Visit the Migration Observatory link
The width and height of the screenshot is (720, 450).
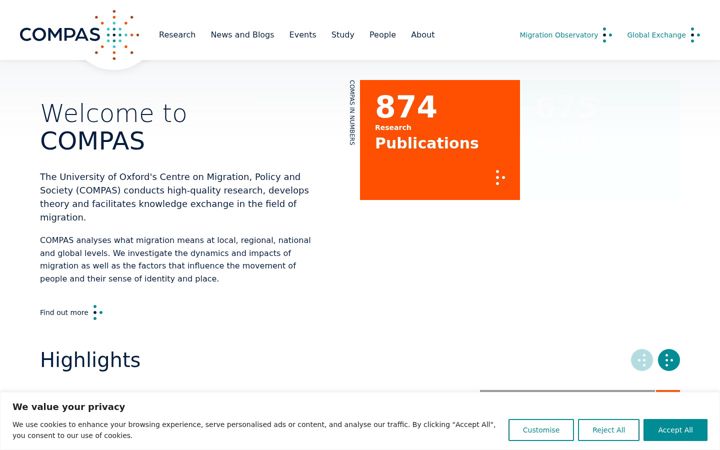[559, 35]
